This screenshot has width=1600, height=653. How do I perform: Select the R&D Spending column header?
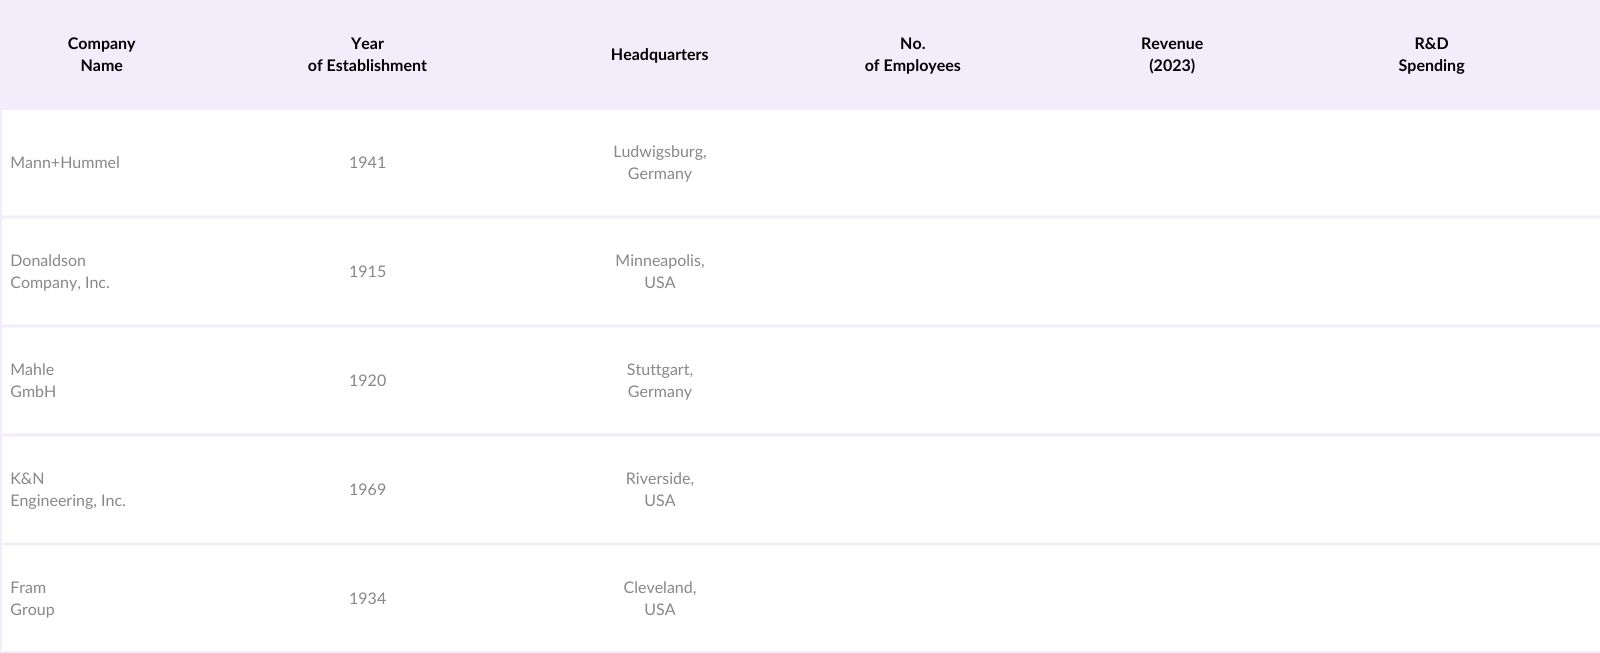tap(1431, 55)
